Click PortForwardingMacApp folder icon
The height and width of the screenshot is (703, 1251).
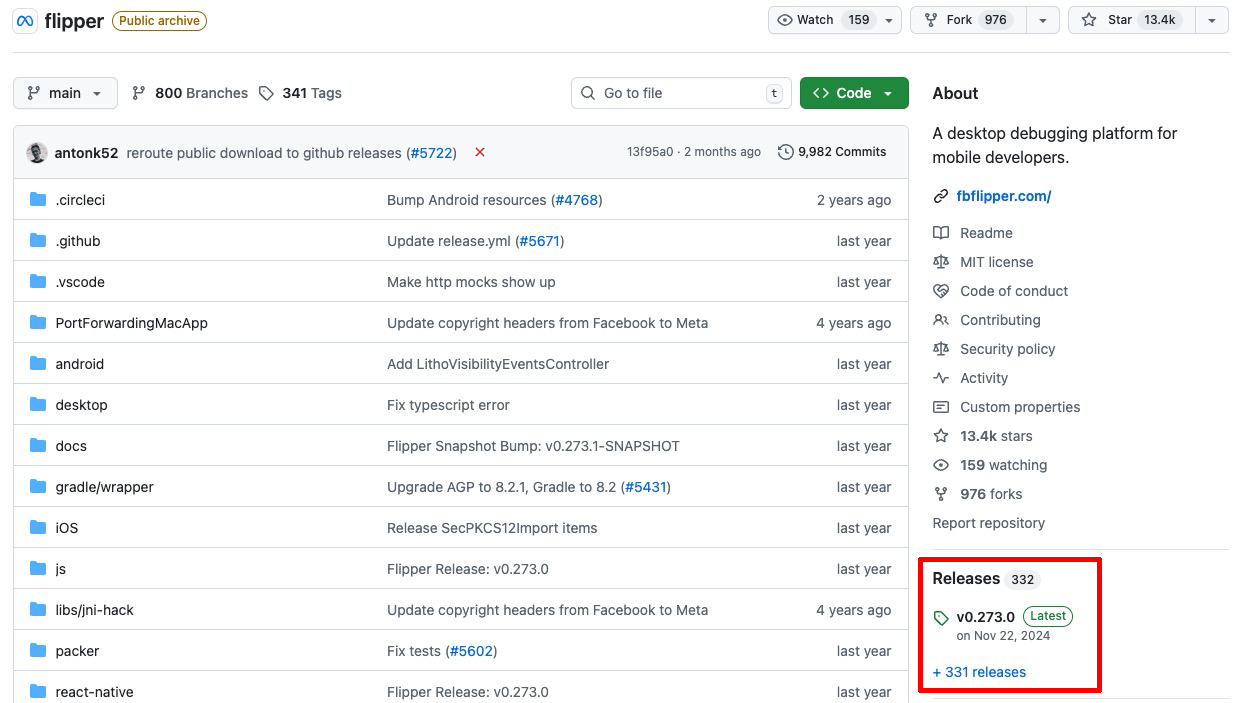[x=38, y=323]
